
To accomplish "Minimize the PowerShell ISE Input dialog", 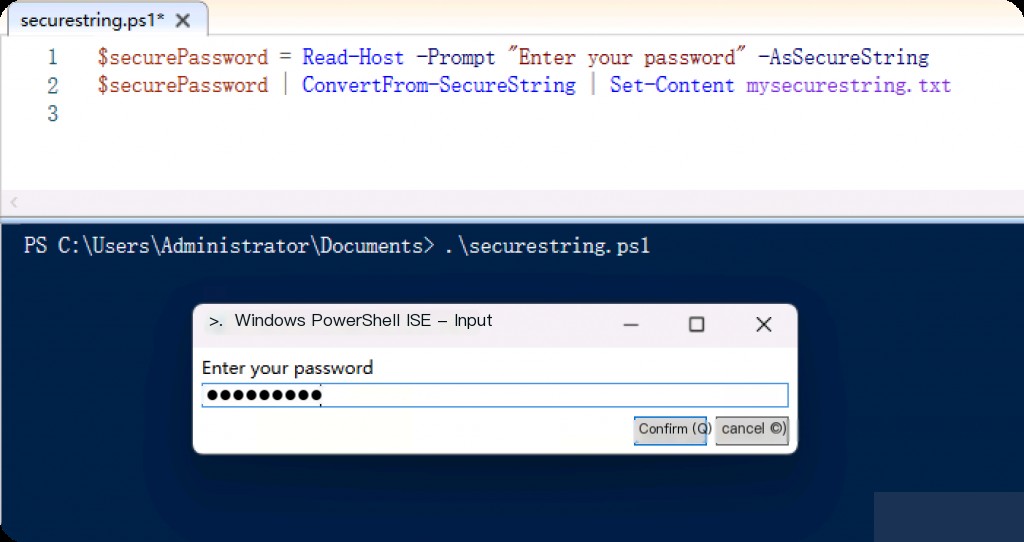I will pos(632,324).
